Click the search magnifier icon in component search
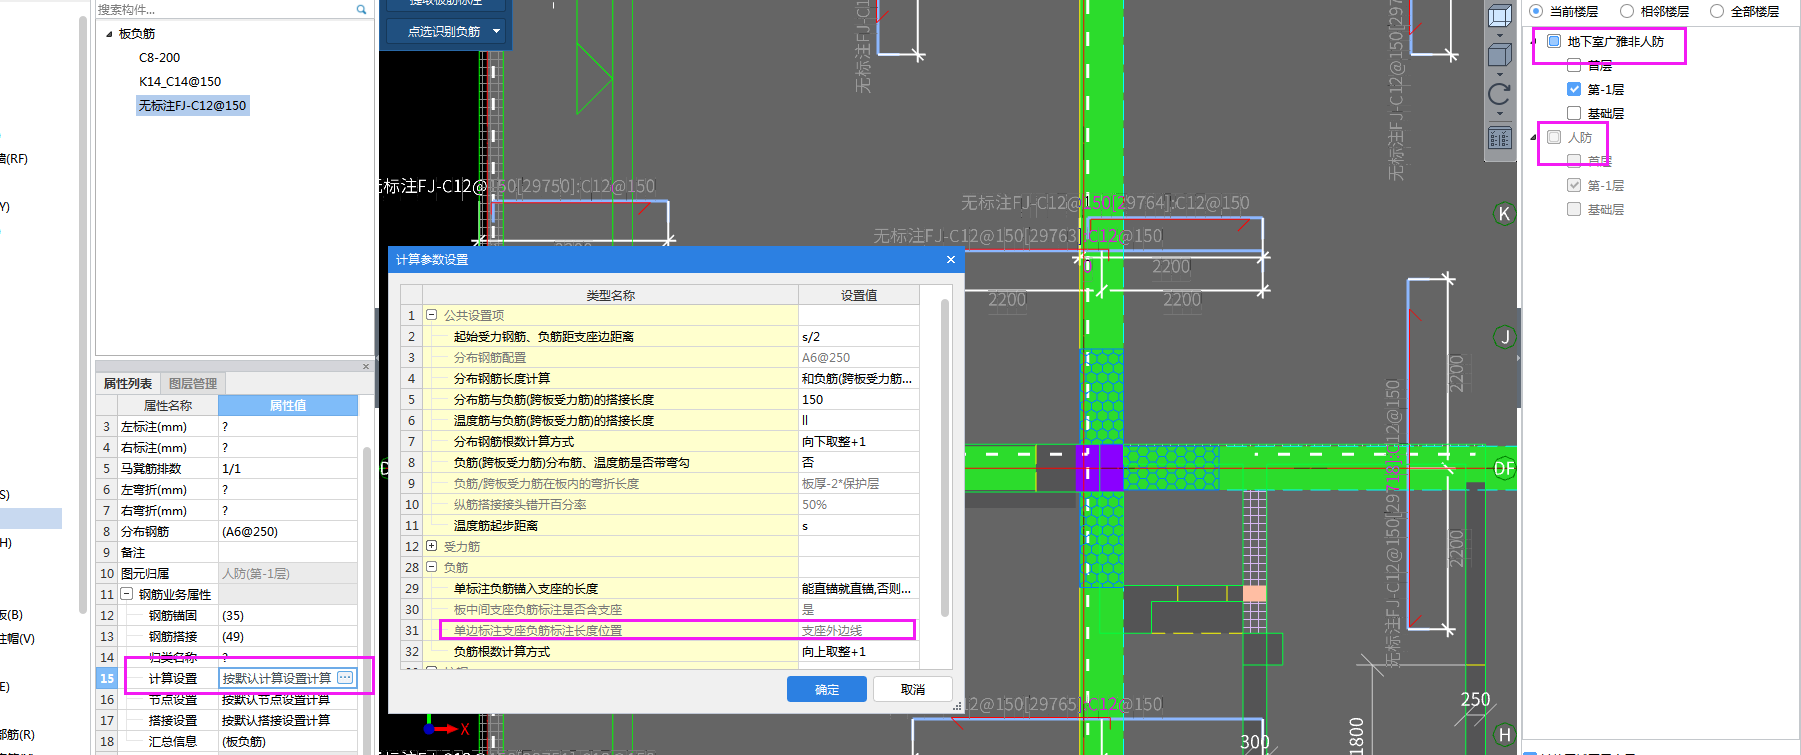Viewport: 1801px width, 755px height. coord(361,9)
